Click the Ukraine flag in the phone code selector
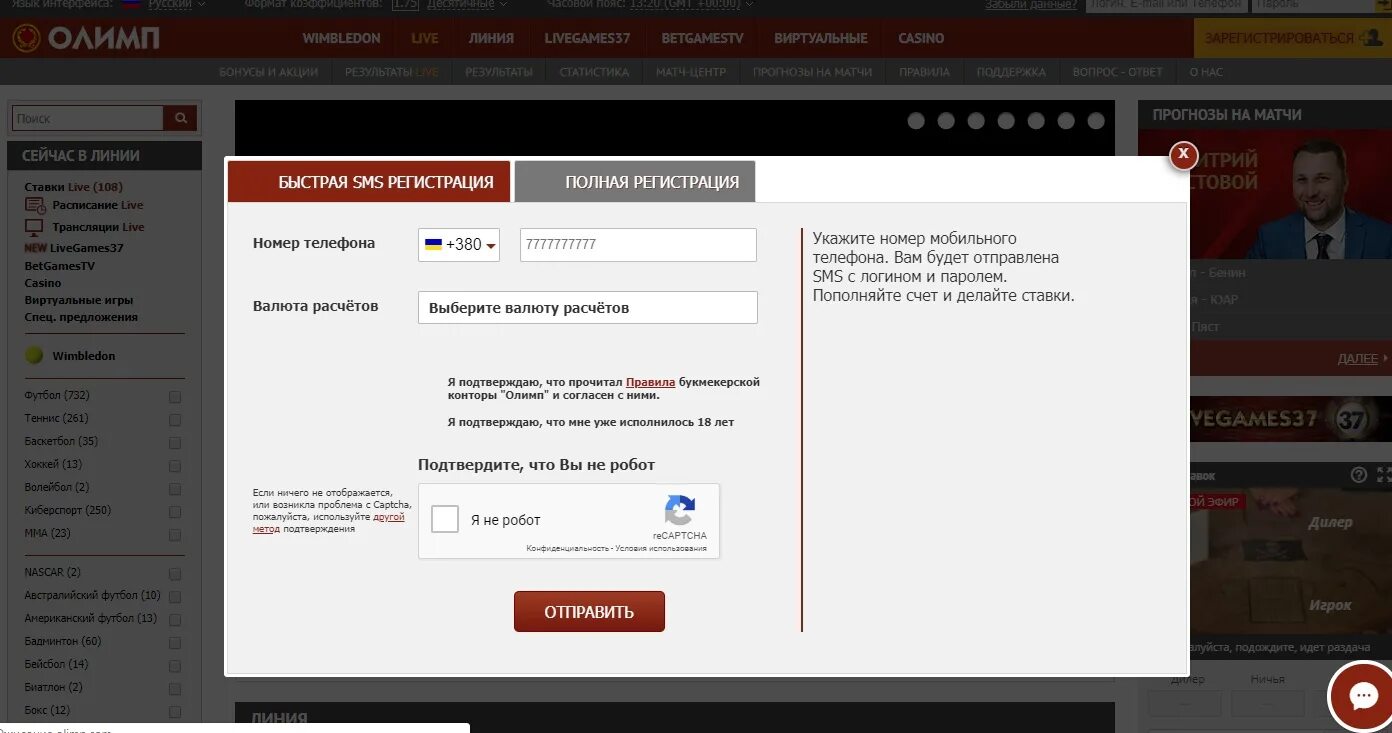 (x=433, y=244)
